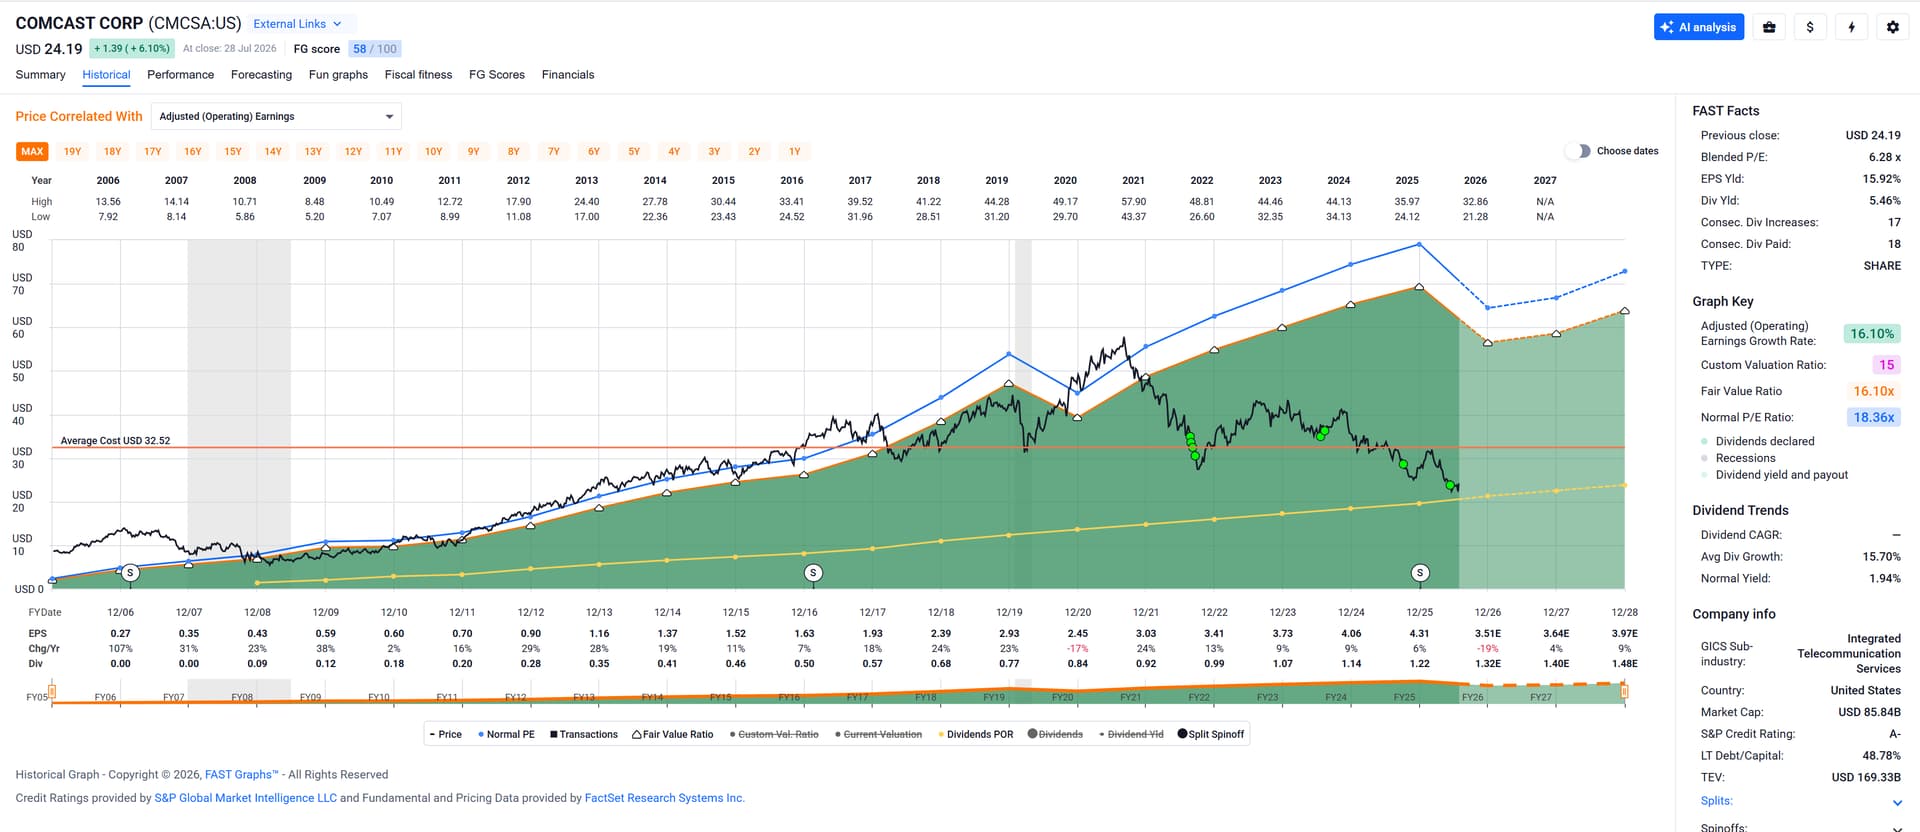Toggle Fair Value Ratio in chart legend
Viewport: 1920px width, 832px height.
[673, 734]
